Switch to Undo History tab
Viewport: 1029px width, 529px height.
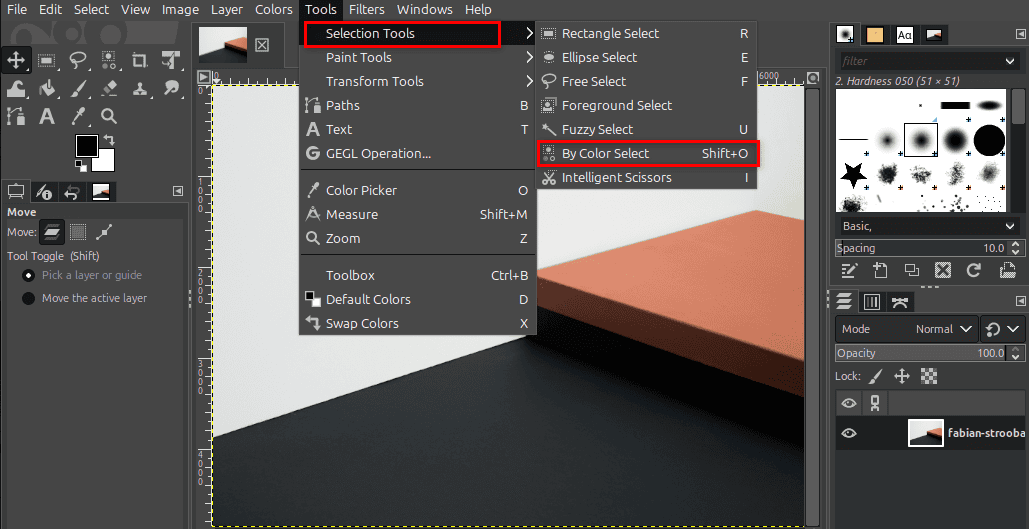pos(72,192)
